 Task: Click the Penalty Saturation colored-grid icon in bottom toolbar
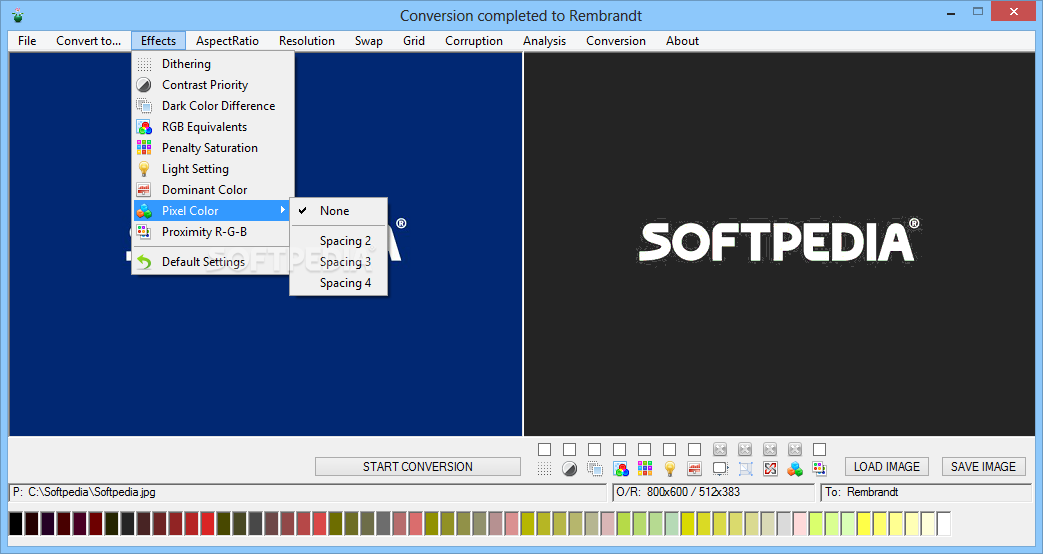point(645,468)
